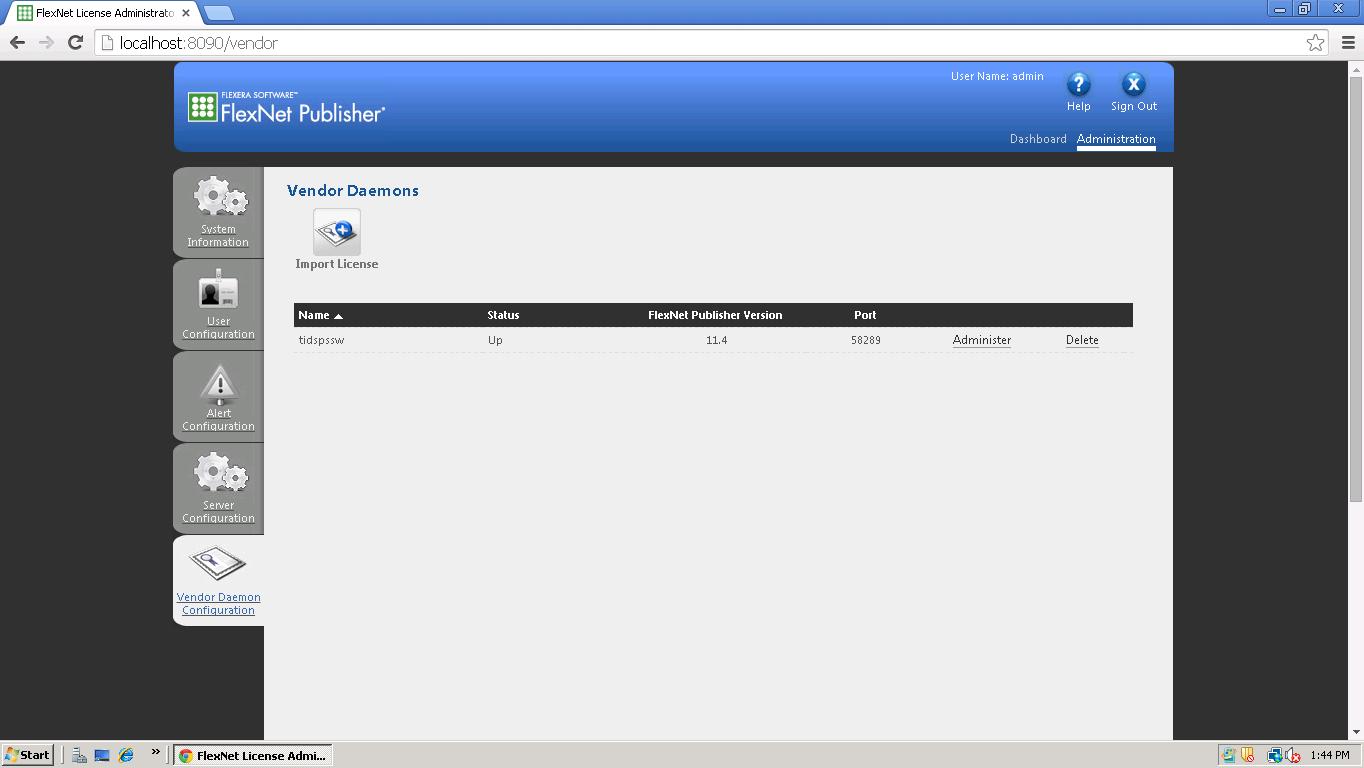Click the 1:44 PM taskbar clock
1364x768 pixels.
(1329, 755)
